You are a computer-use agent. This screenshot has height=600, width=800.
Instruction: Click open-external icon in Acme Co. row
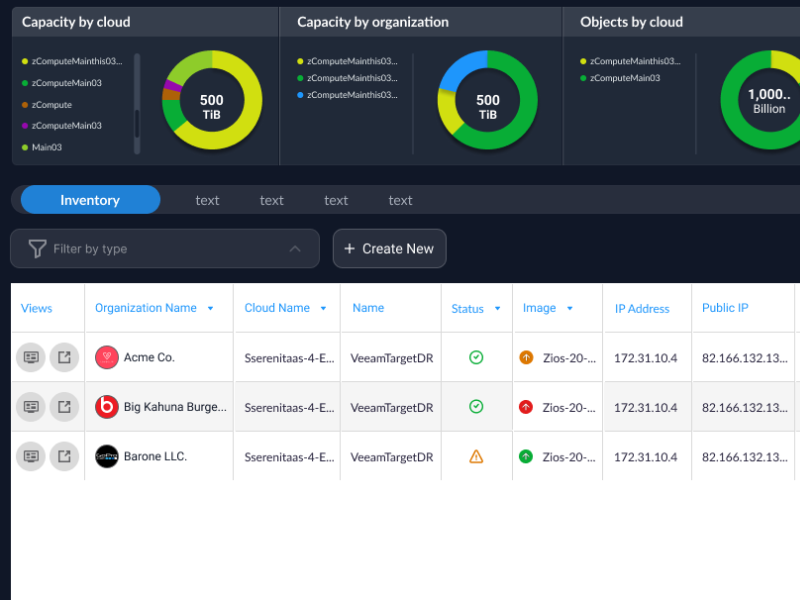64,357
